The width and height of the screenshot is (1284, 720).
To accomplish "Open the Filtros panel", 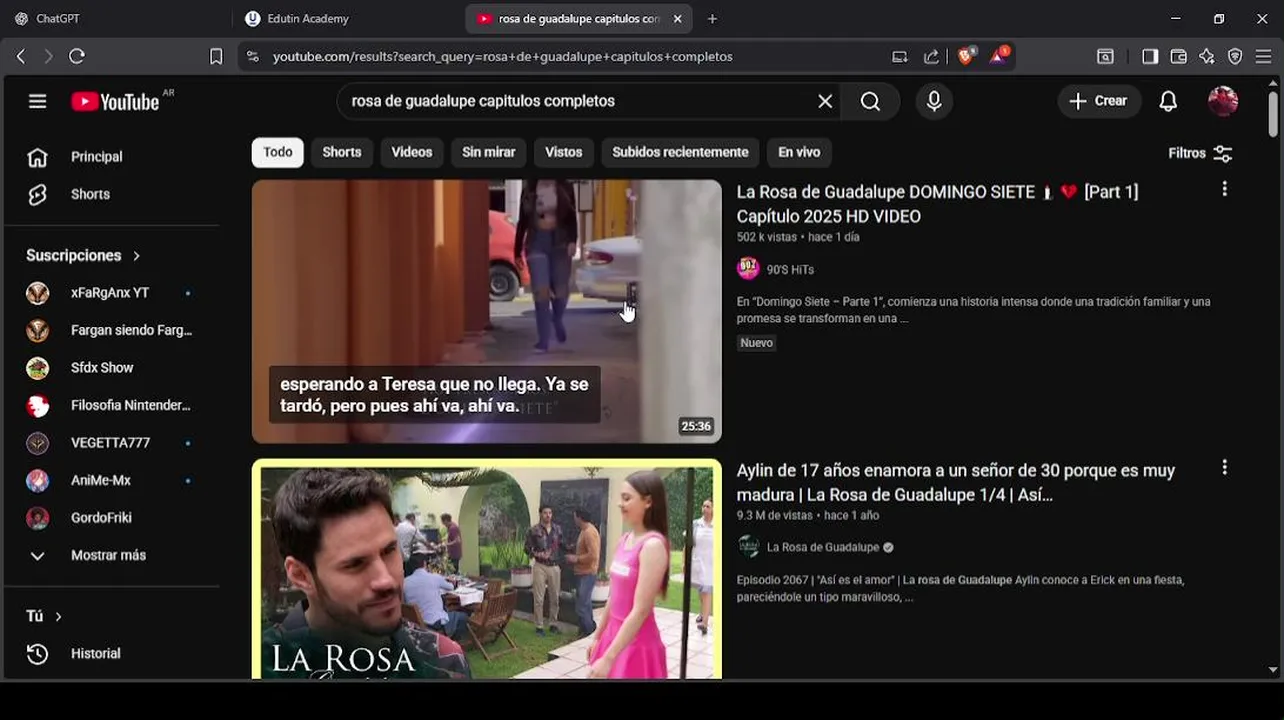I will click(1200, 153).
